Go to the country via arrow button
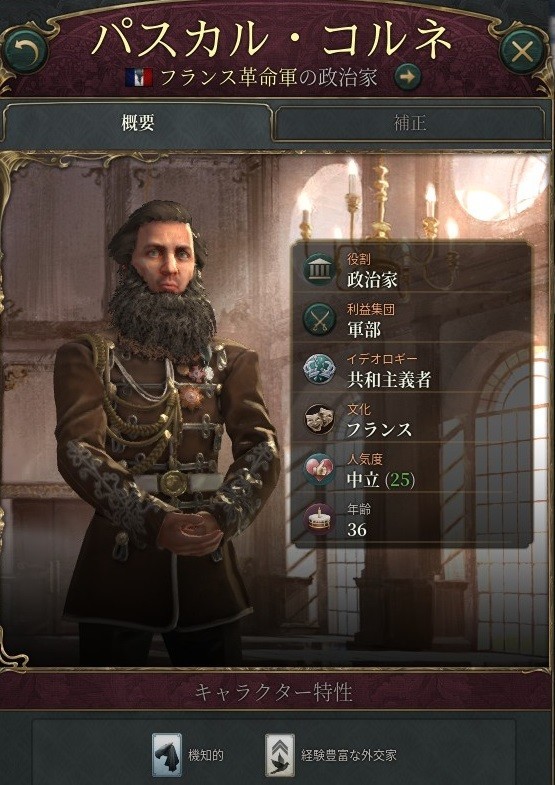 (408, 78)
